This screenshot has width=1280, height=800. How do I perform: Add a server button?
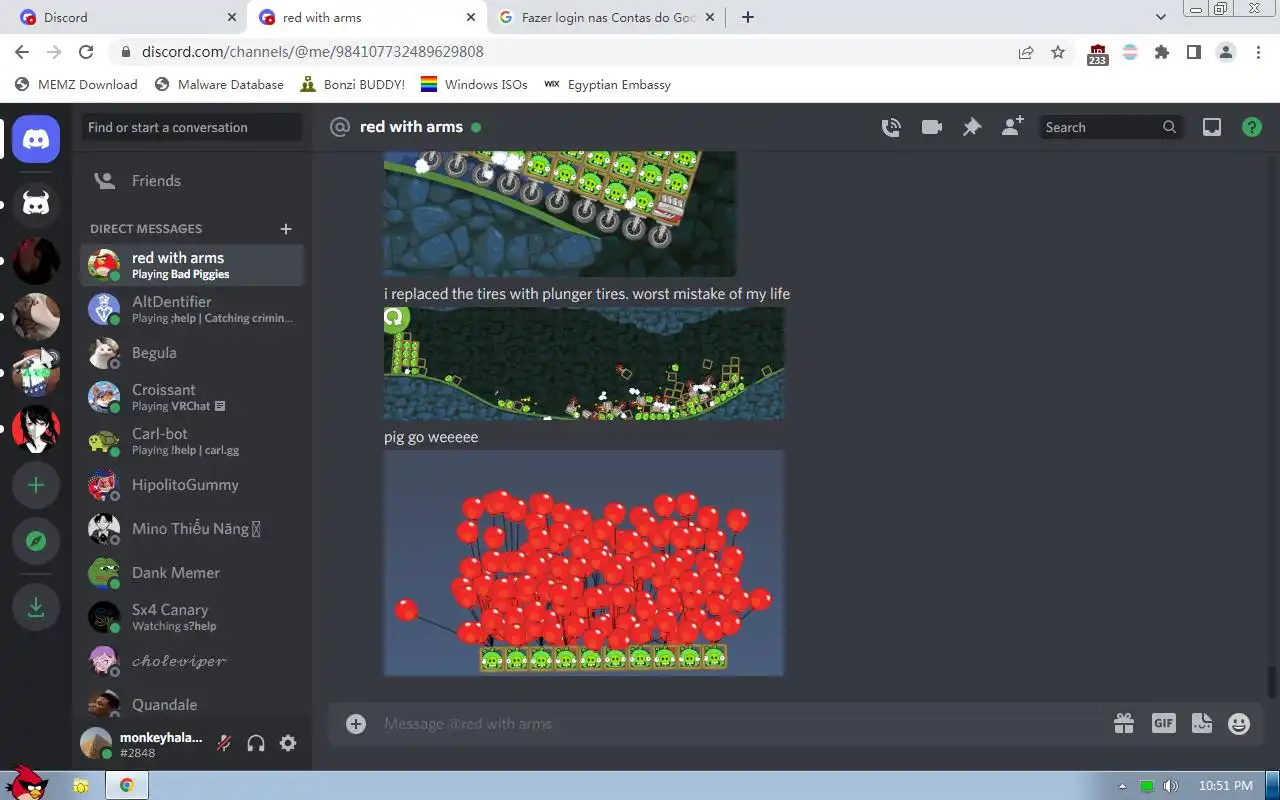[x=36, y=485]
